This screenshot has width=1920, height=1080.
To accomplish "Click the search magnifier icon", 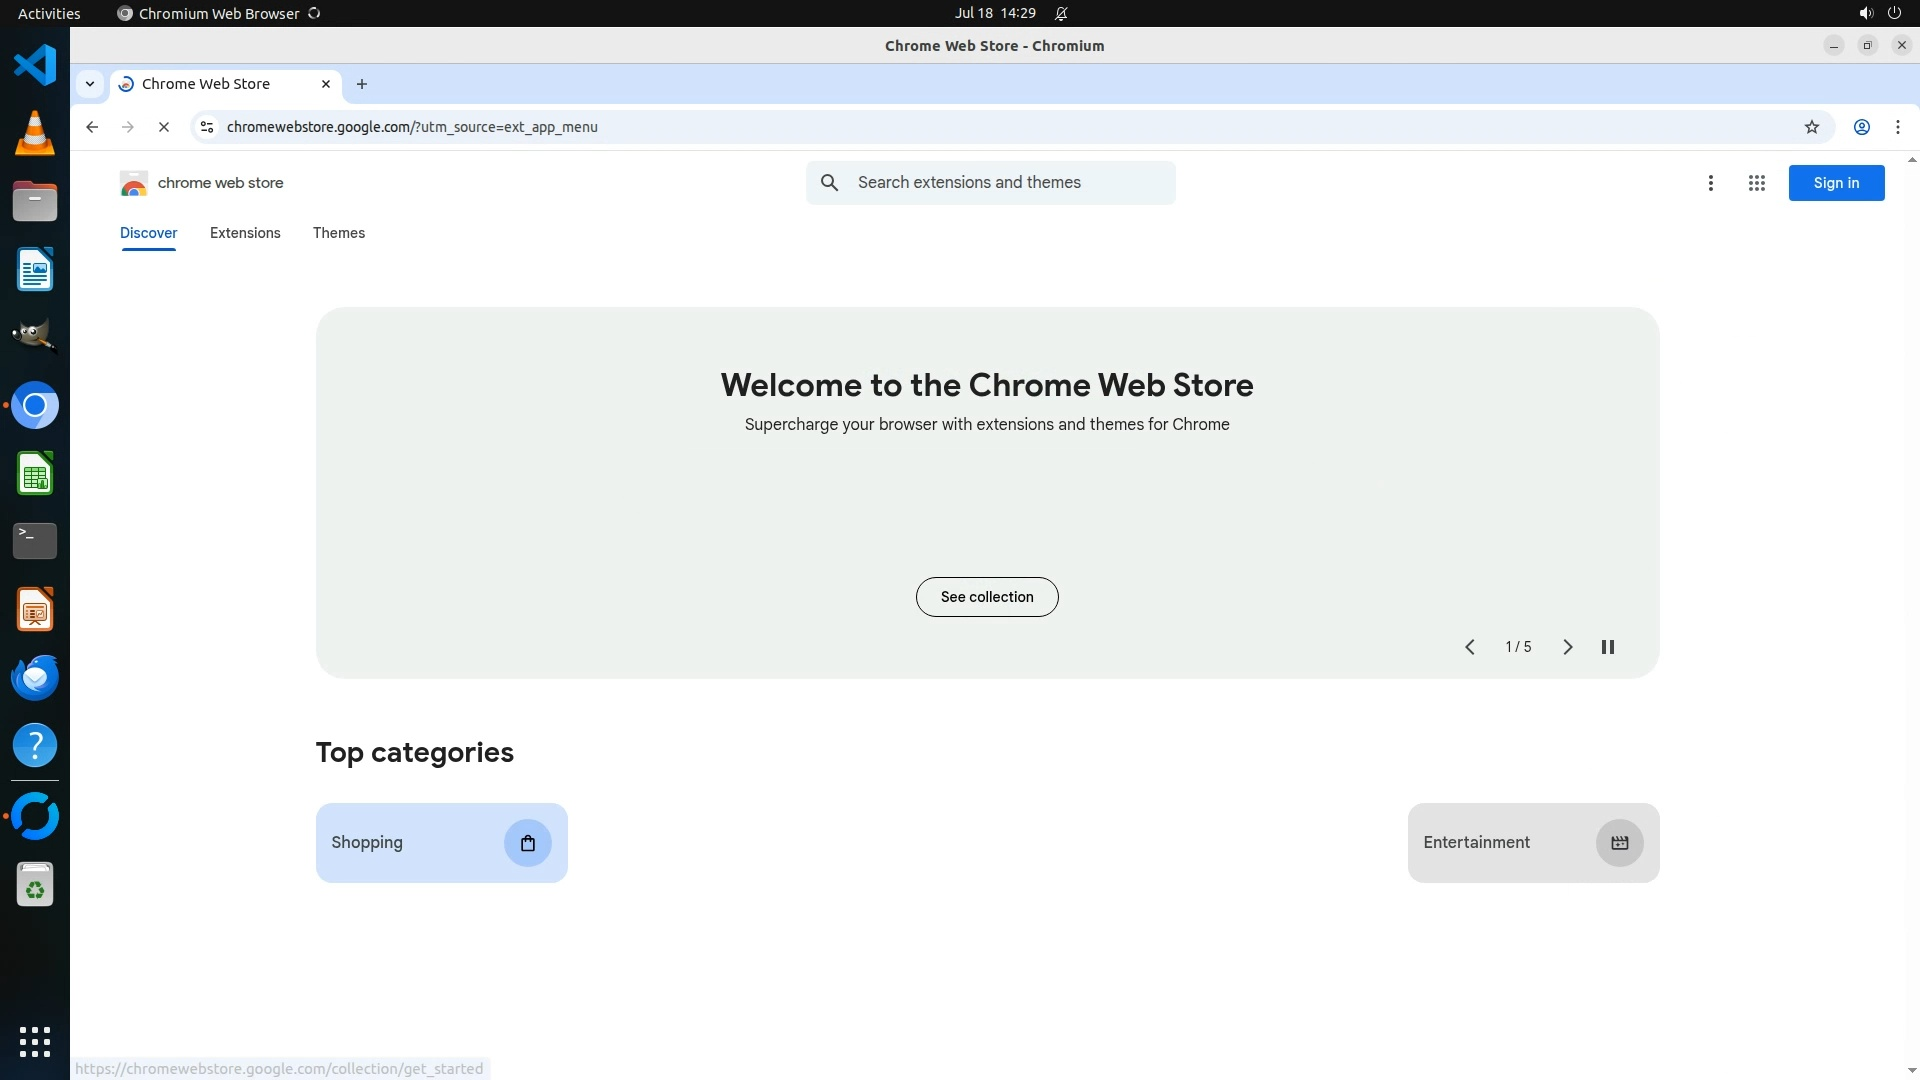I will (x=829, y=183).
